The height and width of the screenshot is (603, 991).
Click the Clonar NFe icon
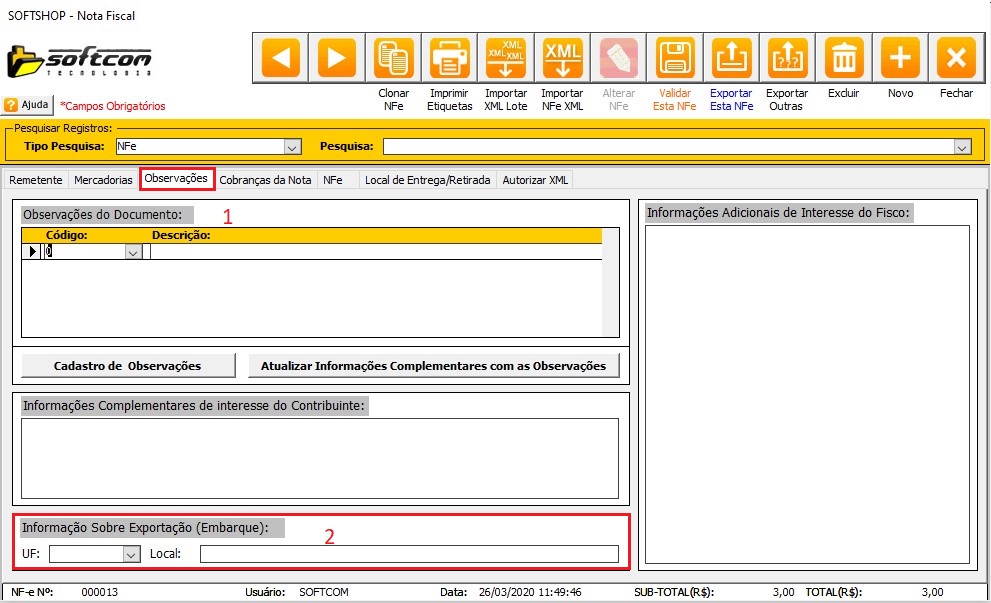tap(394, 58)
